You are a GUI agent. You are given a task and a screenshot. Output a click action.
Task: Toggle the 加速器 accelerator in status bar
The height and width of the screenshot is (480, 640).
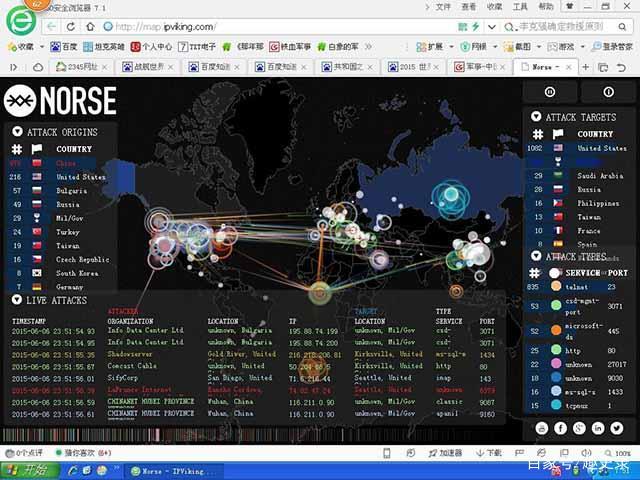click(x=445, y=453)
